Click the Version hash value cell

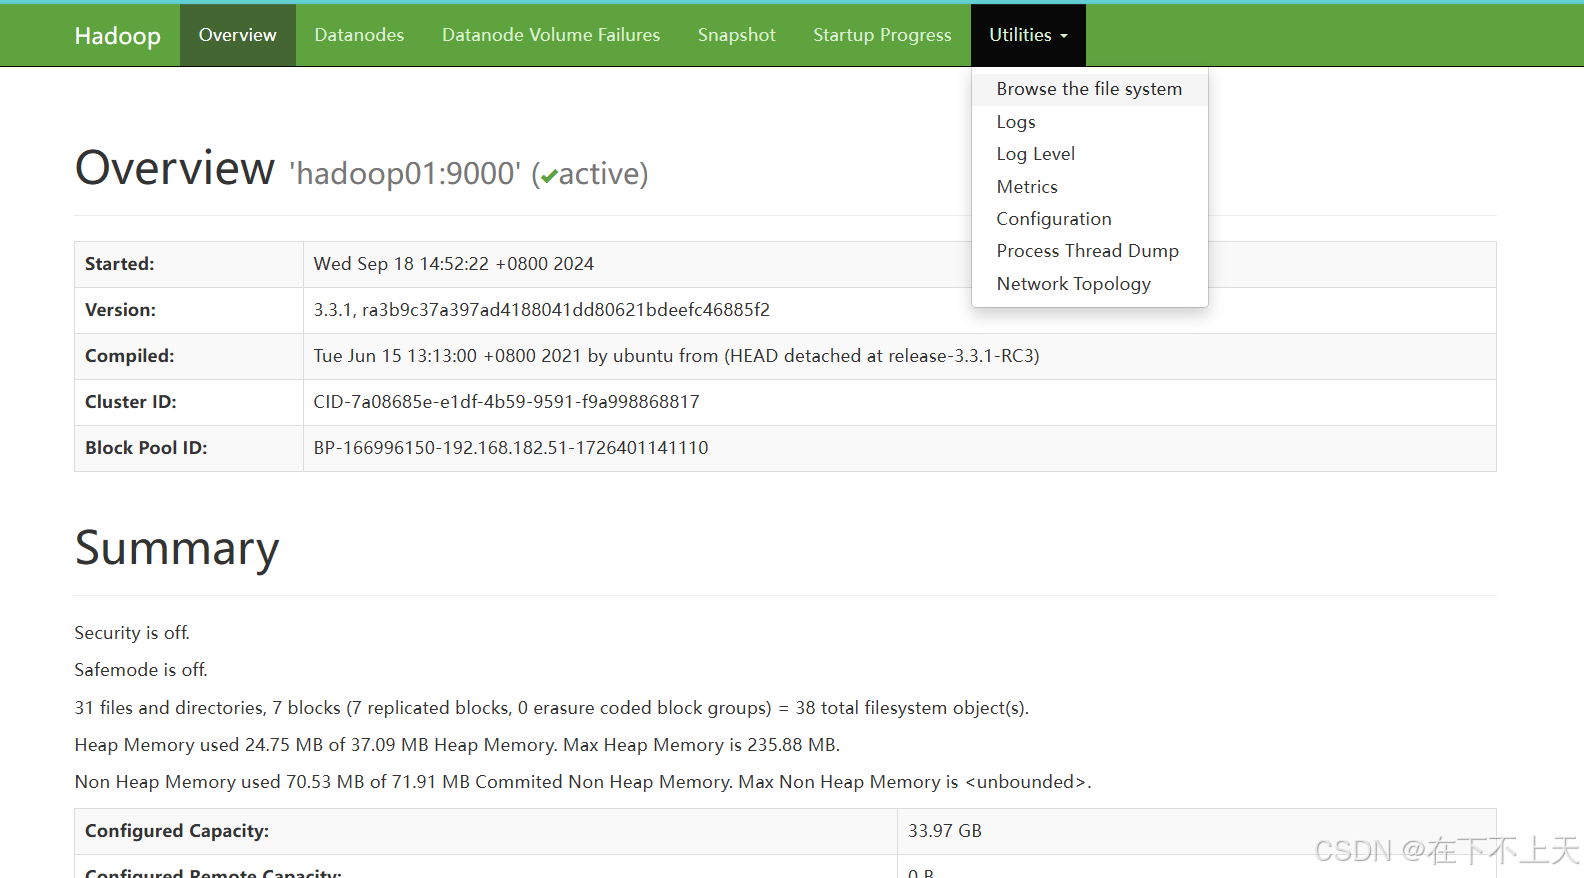coord(541,310)
